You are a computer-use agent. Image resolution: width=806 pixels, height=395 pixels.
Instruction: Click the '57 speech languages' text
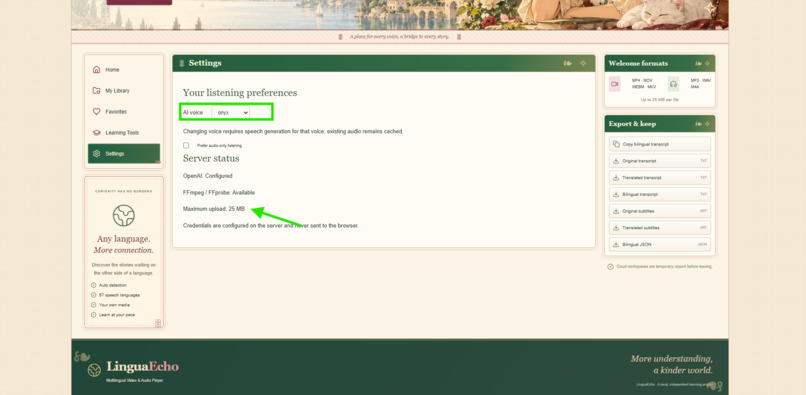point(119,295)
